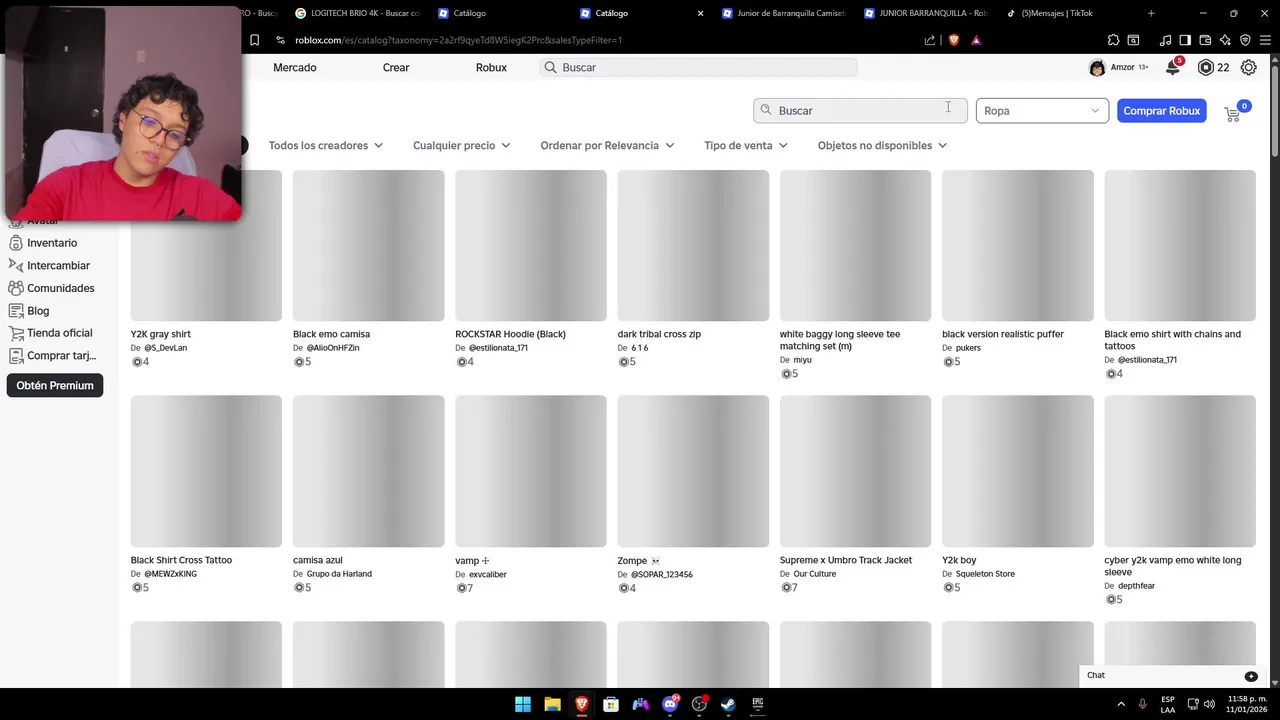This screenshot has height=720, width=1280.
Task: Click the top navigation Buscar search box
Action: pos(698,67)
